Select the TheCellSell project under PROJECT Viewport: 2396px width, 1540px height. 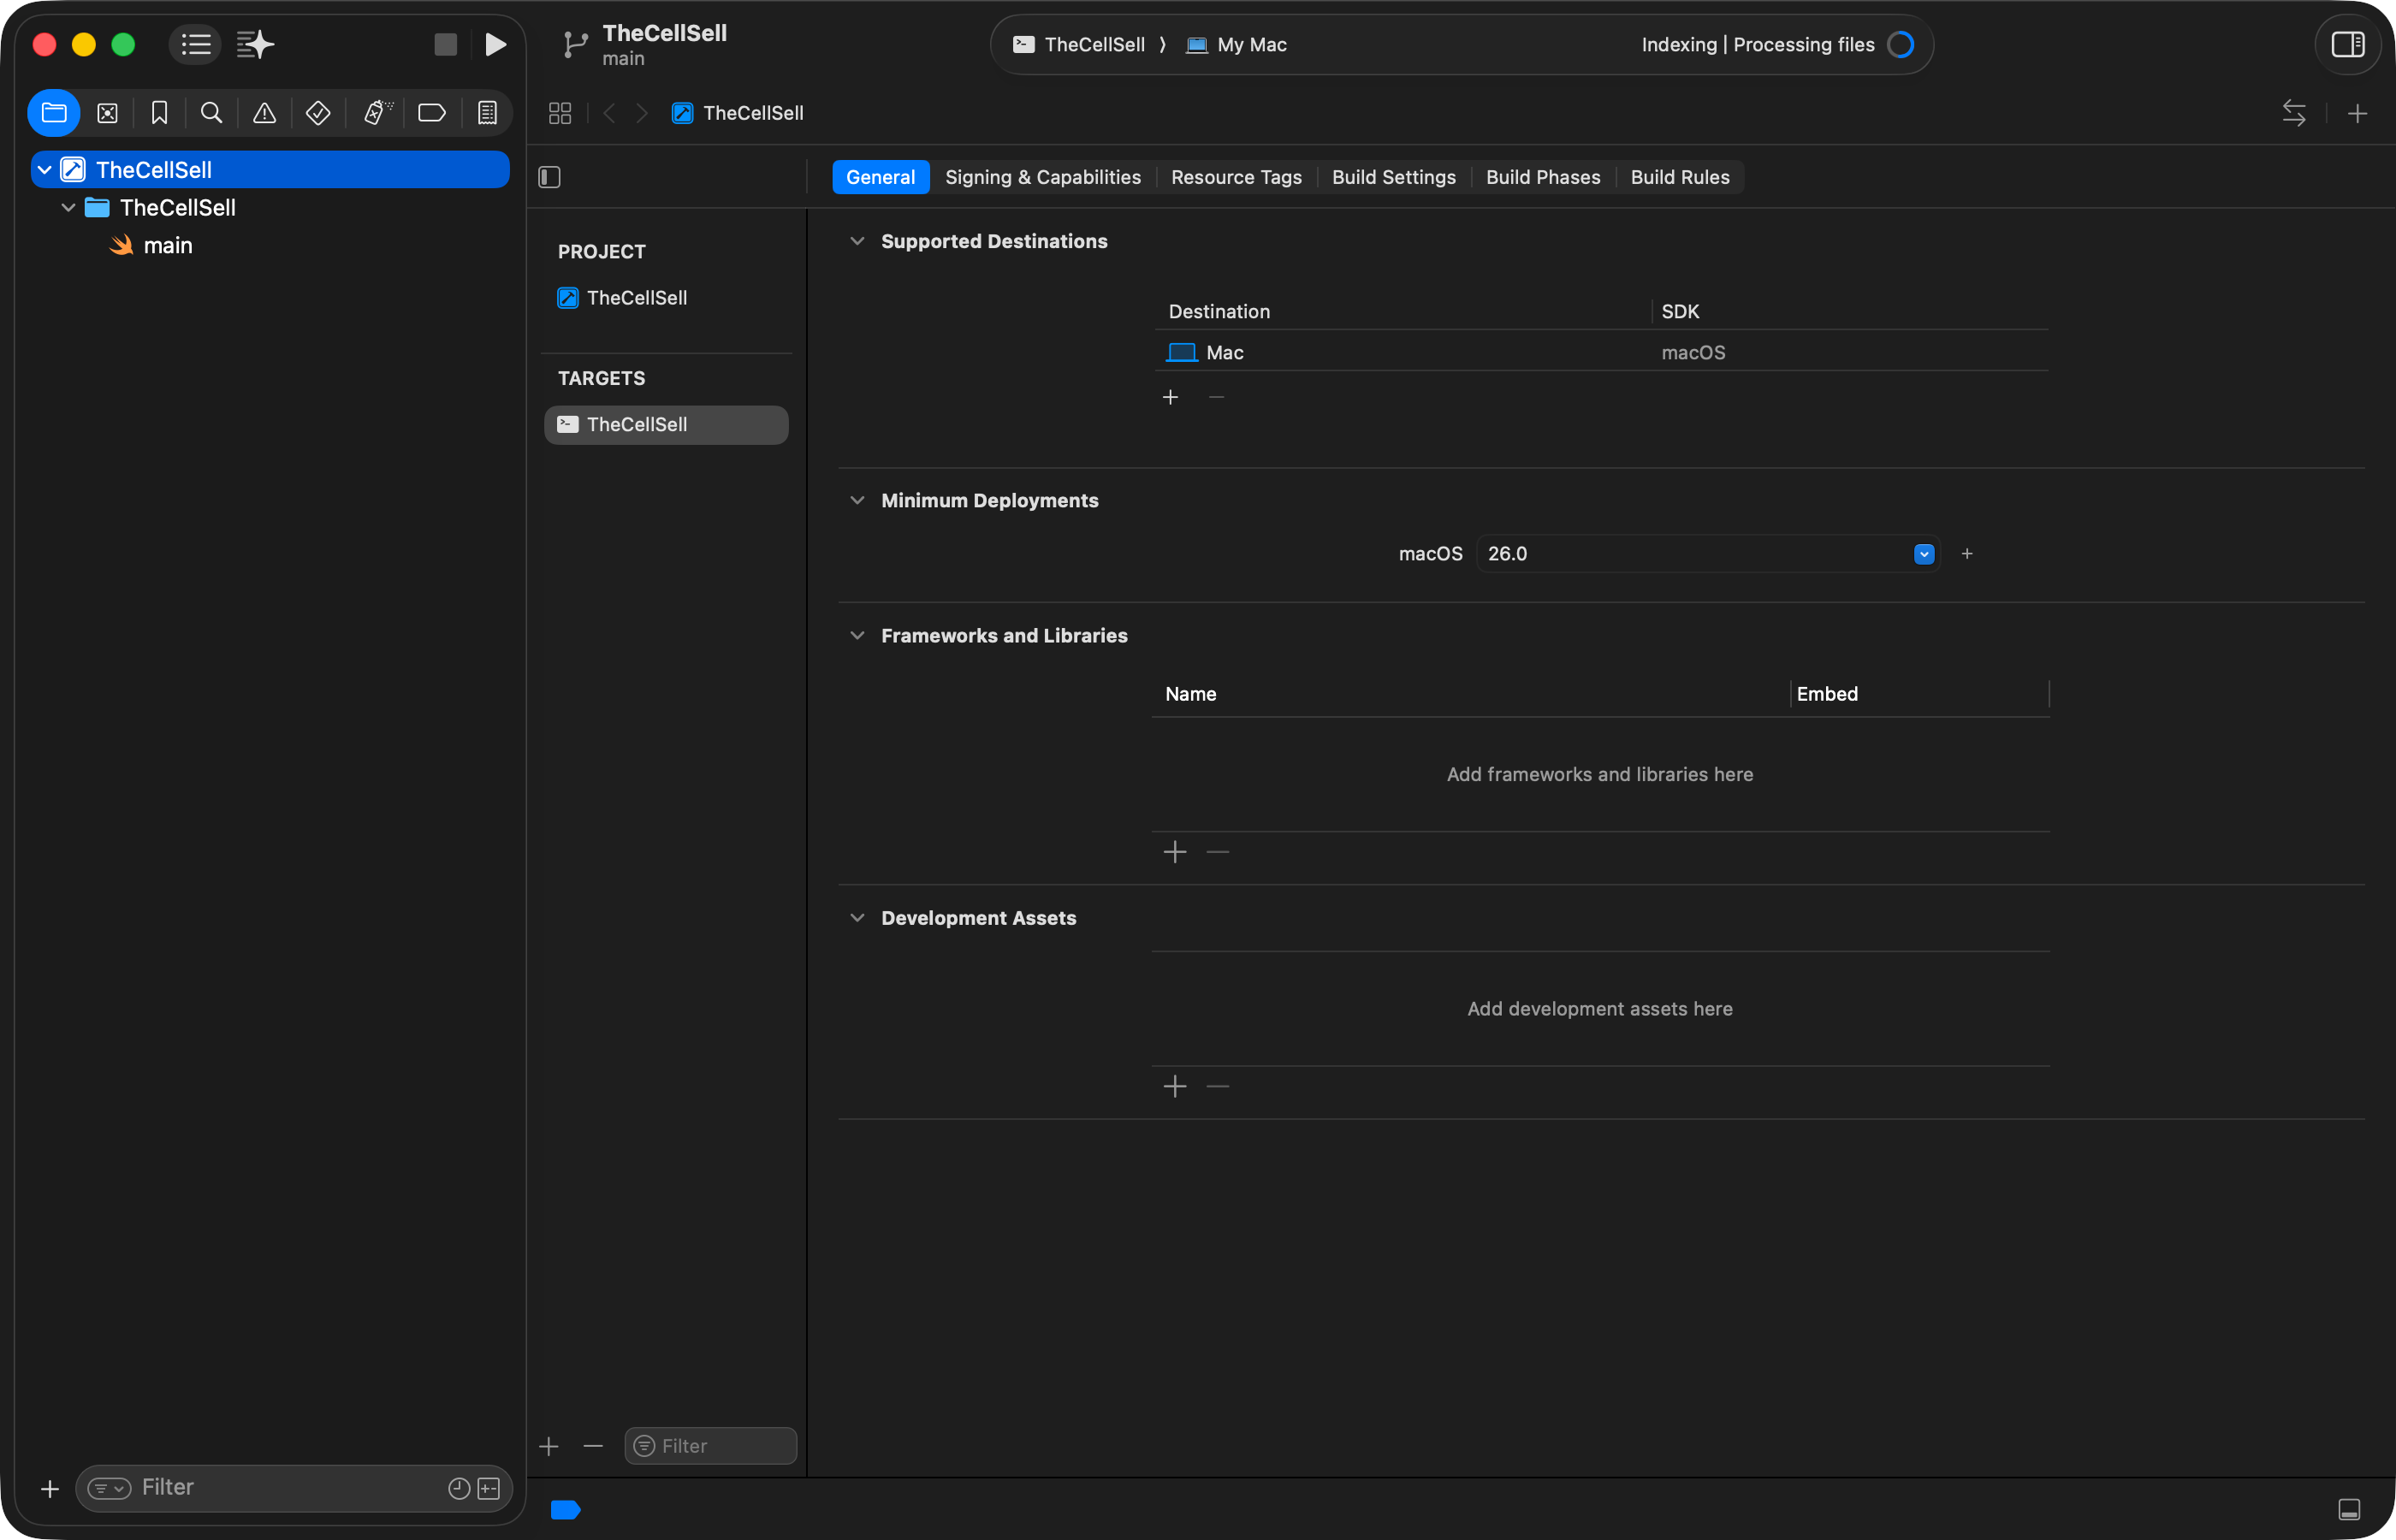click(636, 298)
